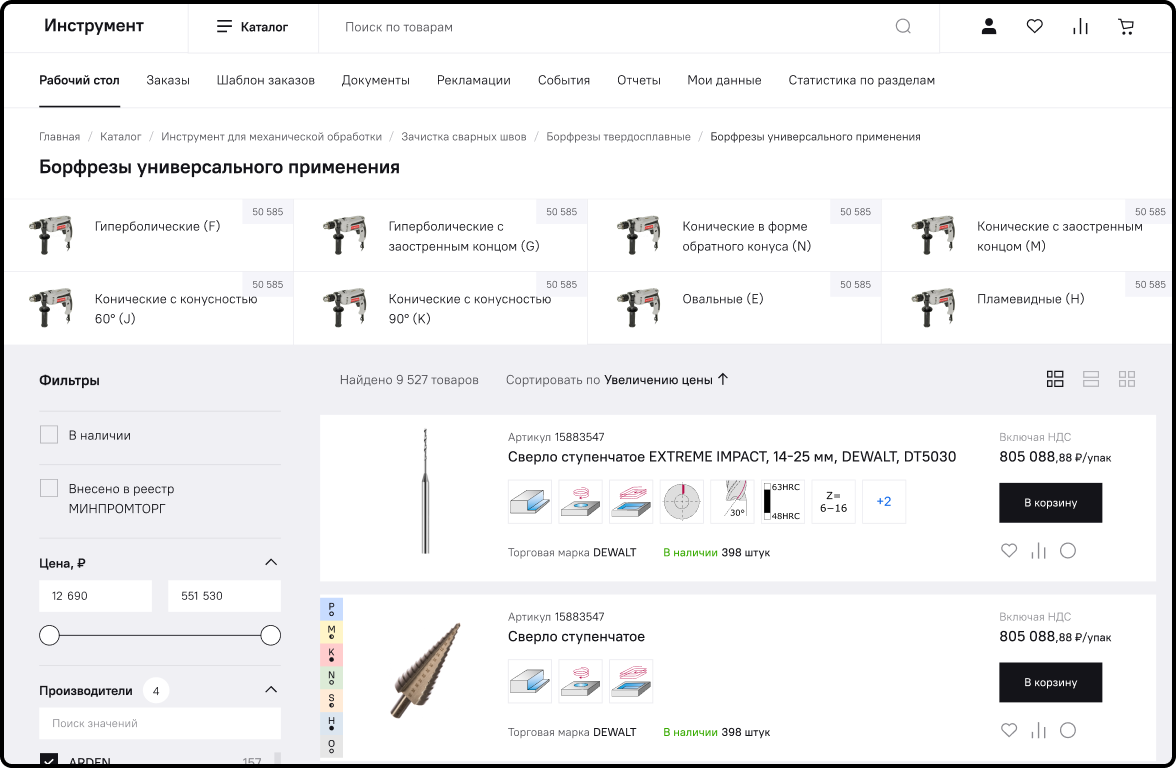The image size is (1176, 768).
Task: Go to Главная breadcrumb
Action: point(59,136)
